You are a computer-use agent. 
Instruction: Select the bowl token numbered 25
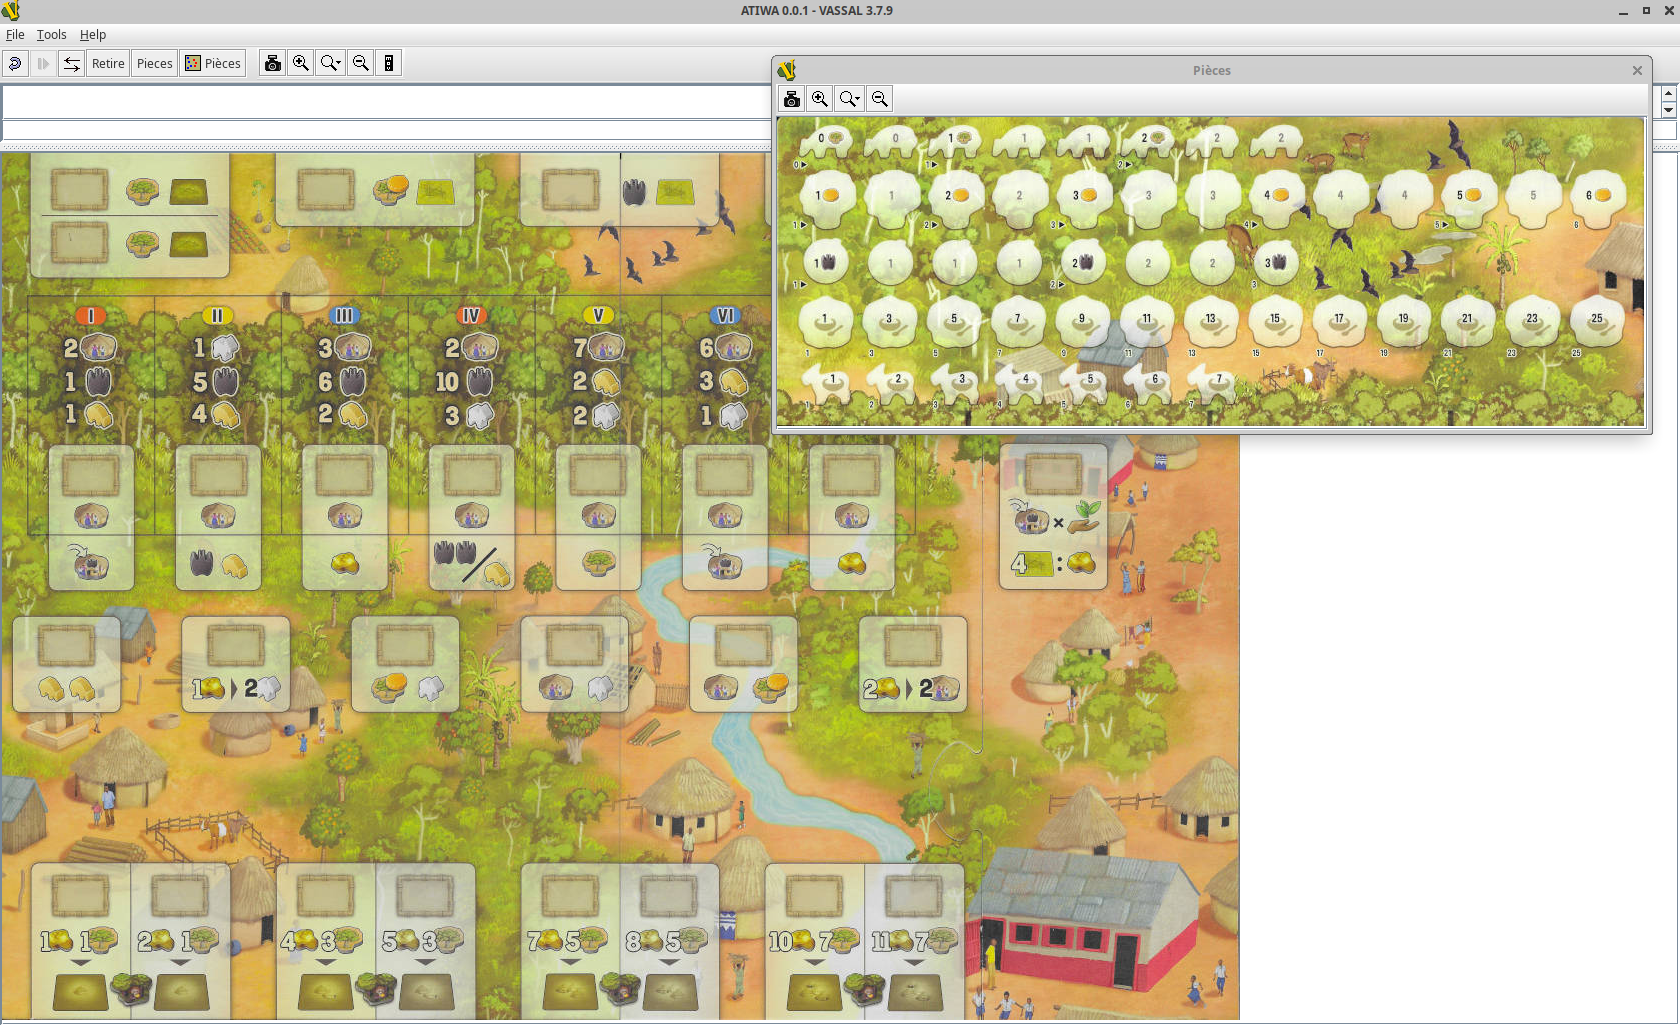1597,322
